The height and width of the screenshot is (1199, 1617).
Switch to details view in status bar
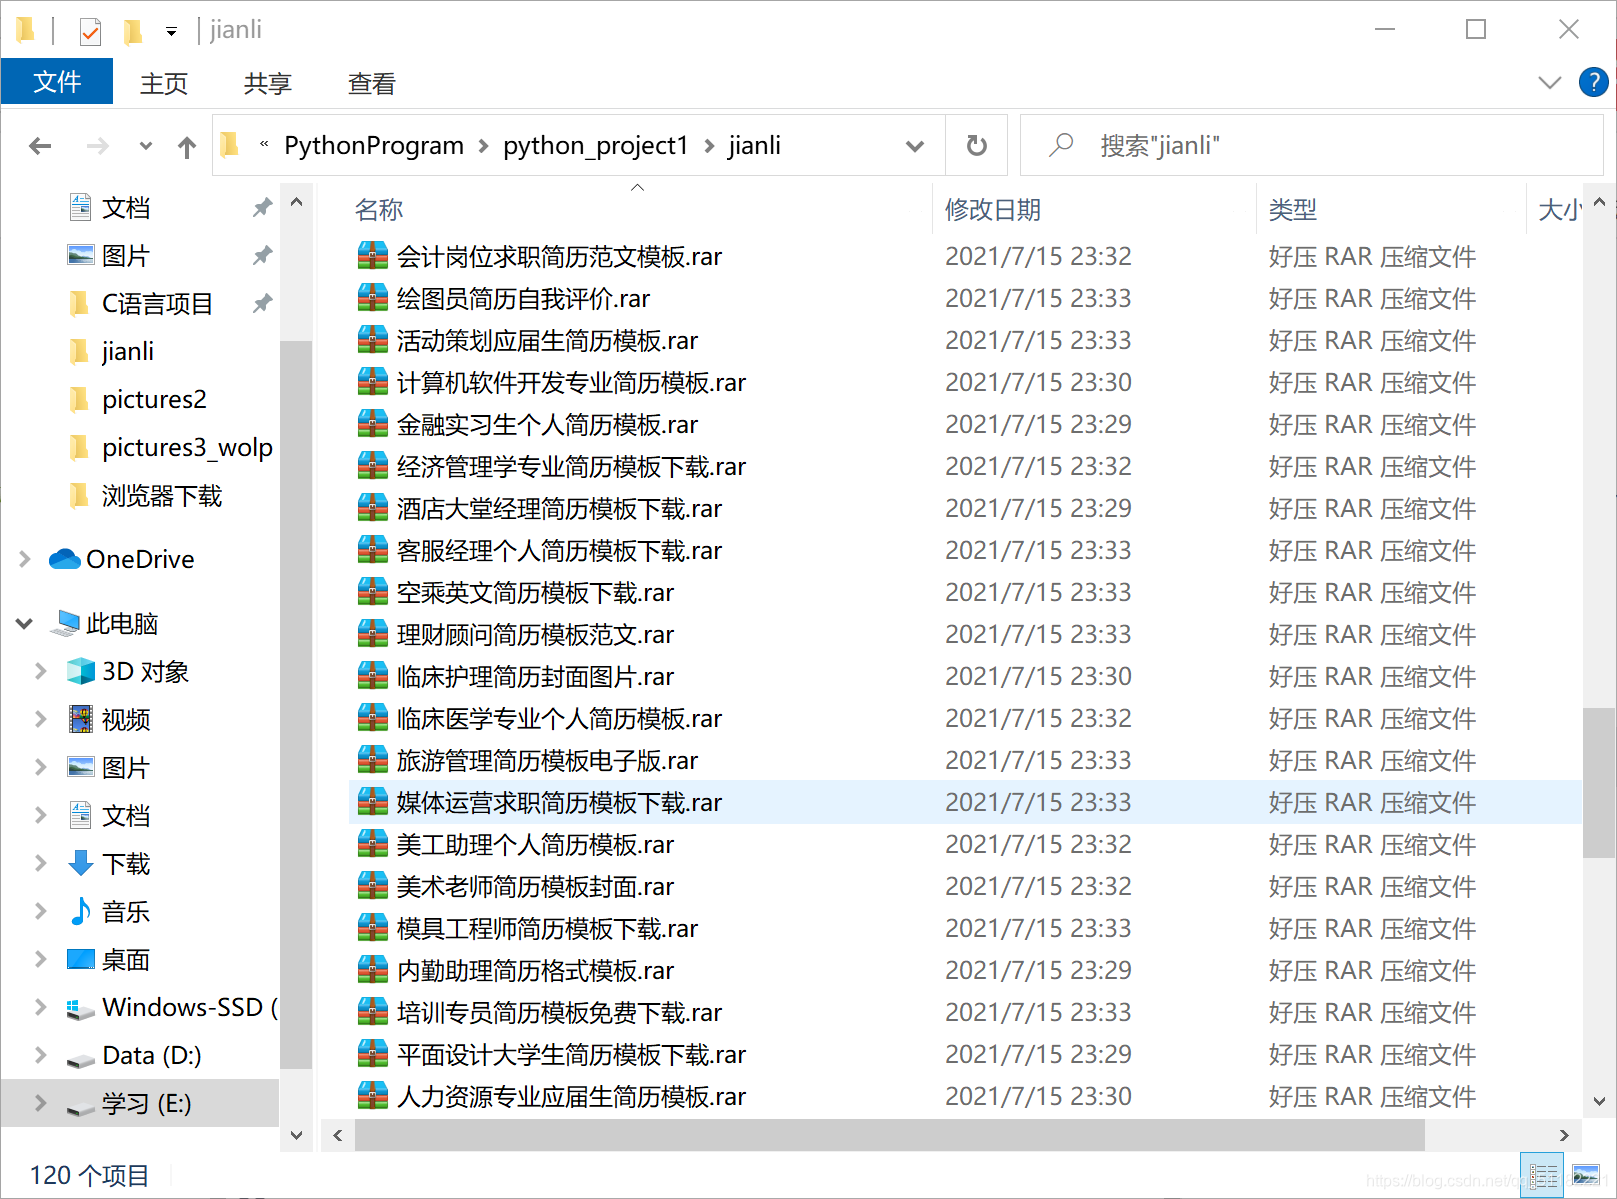coord(1542,1175)
